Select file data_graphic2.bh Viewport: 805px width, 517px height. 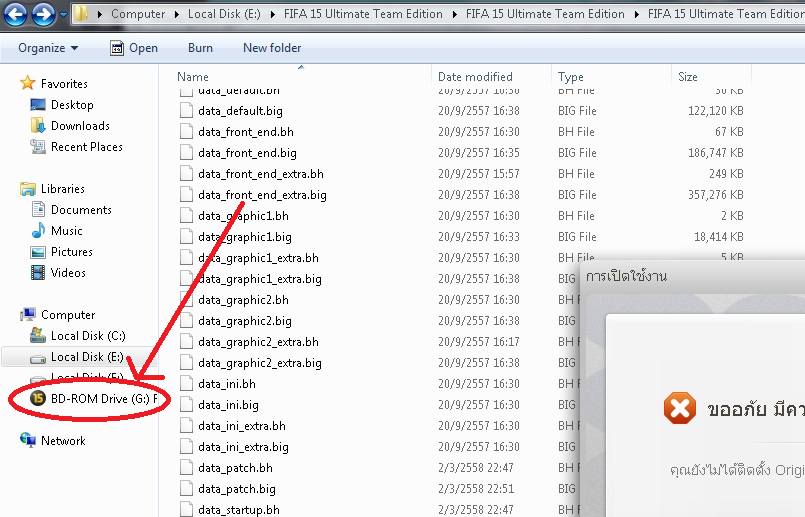[x=243, y=300]
